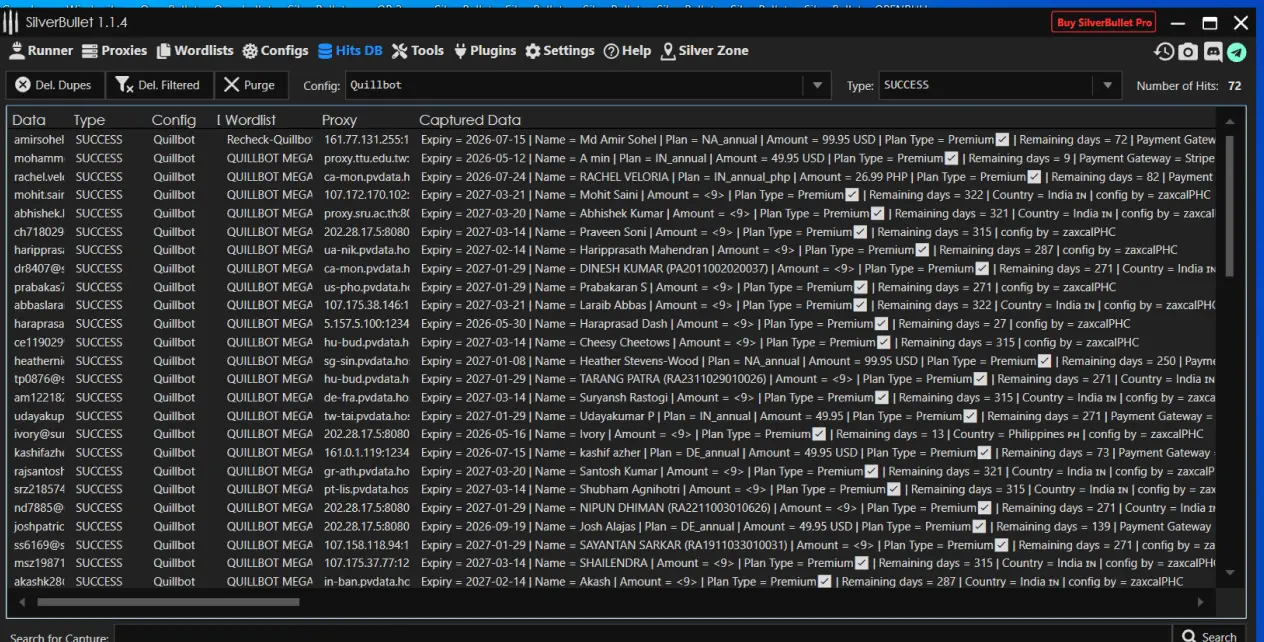The width and height of the screenshot is (1264, 642).
Task: Click the proxy cell gr-ath.pvdata.ho
Action: (x=366, y=471)
